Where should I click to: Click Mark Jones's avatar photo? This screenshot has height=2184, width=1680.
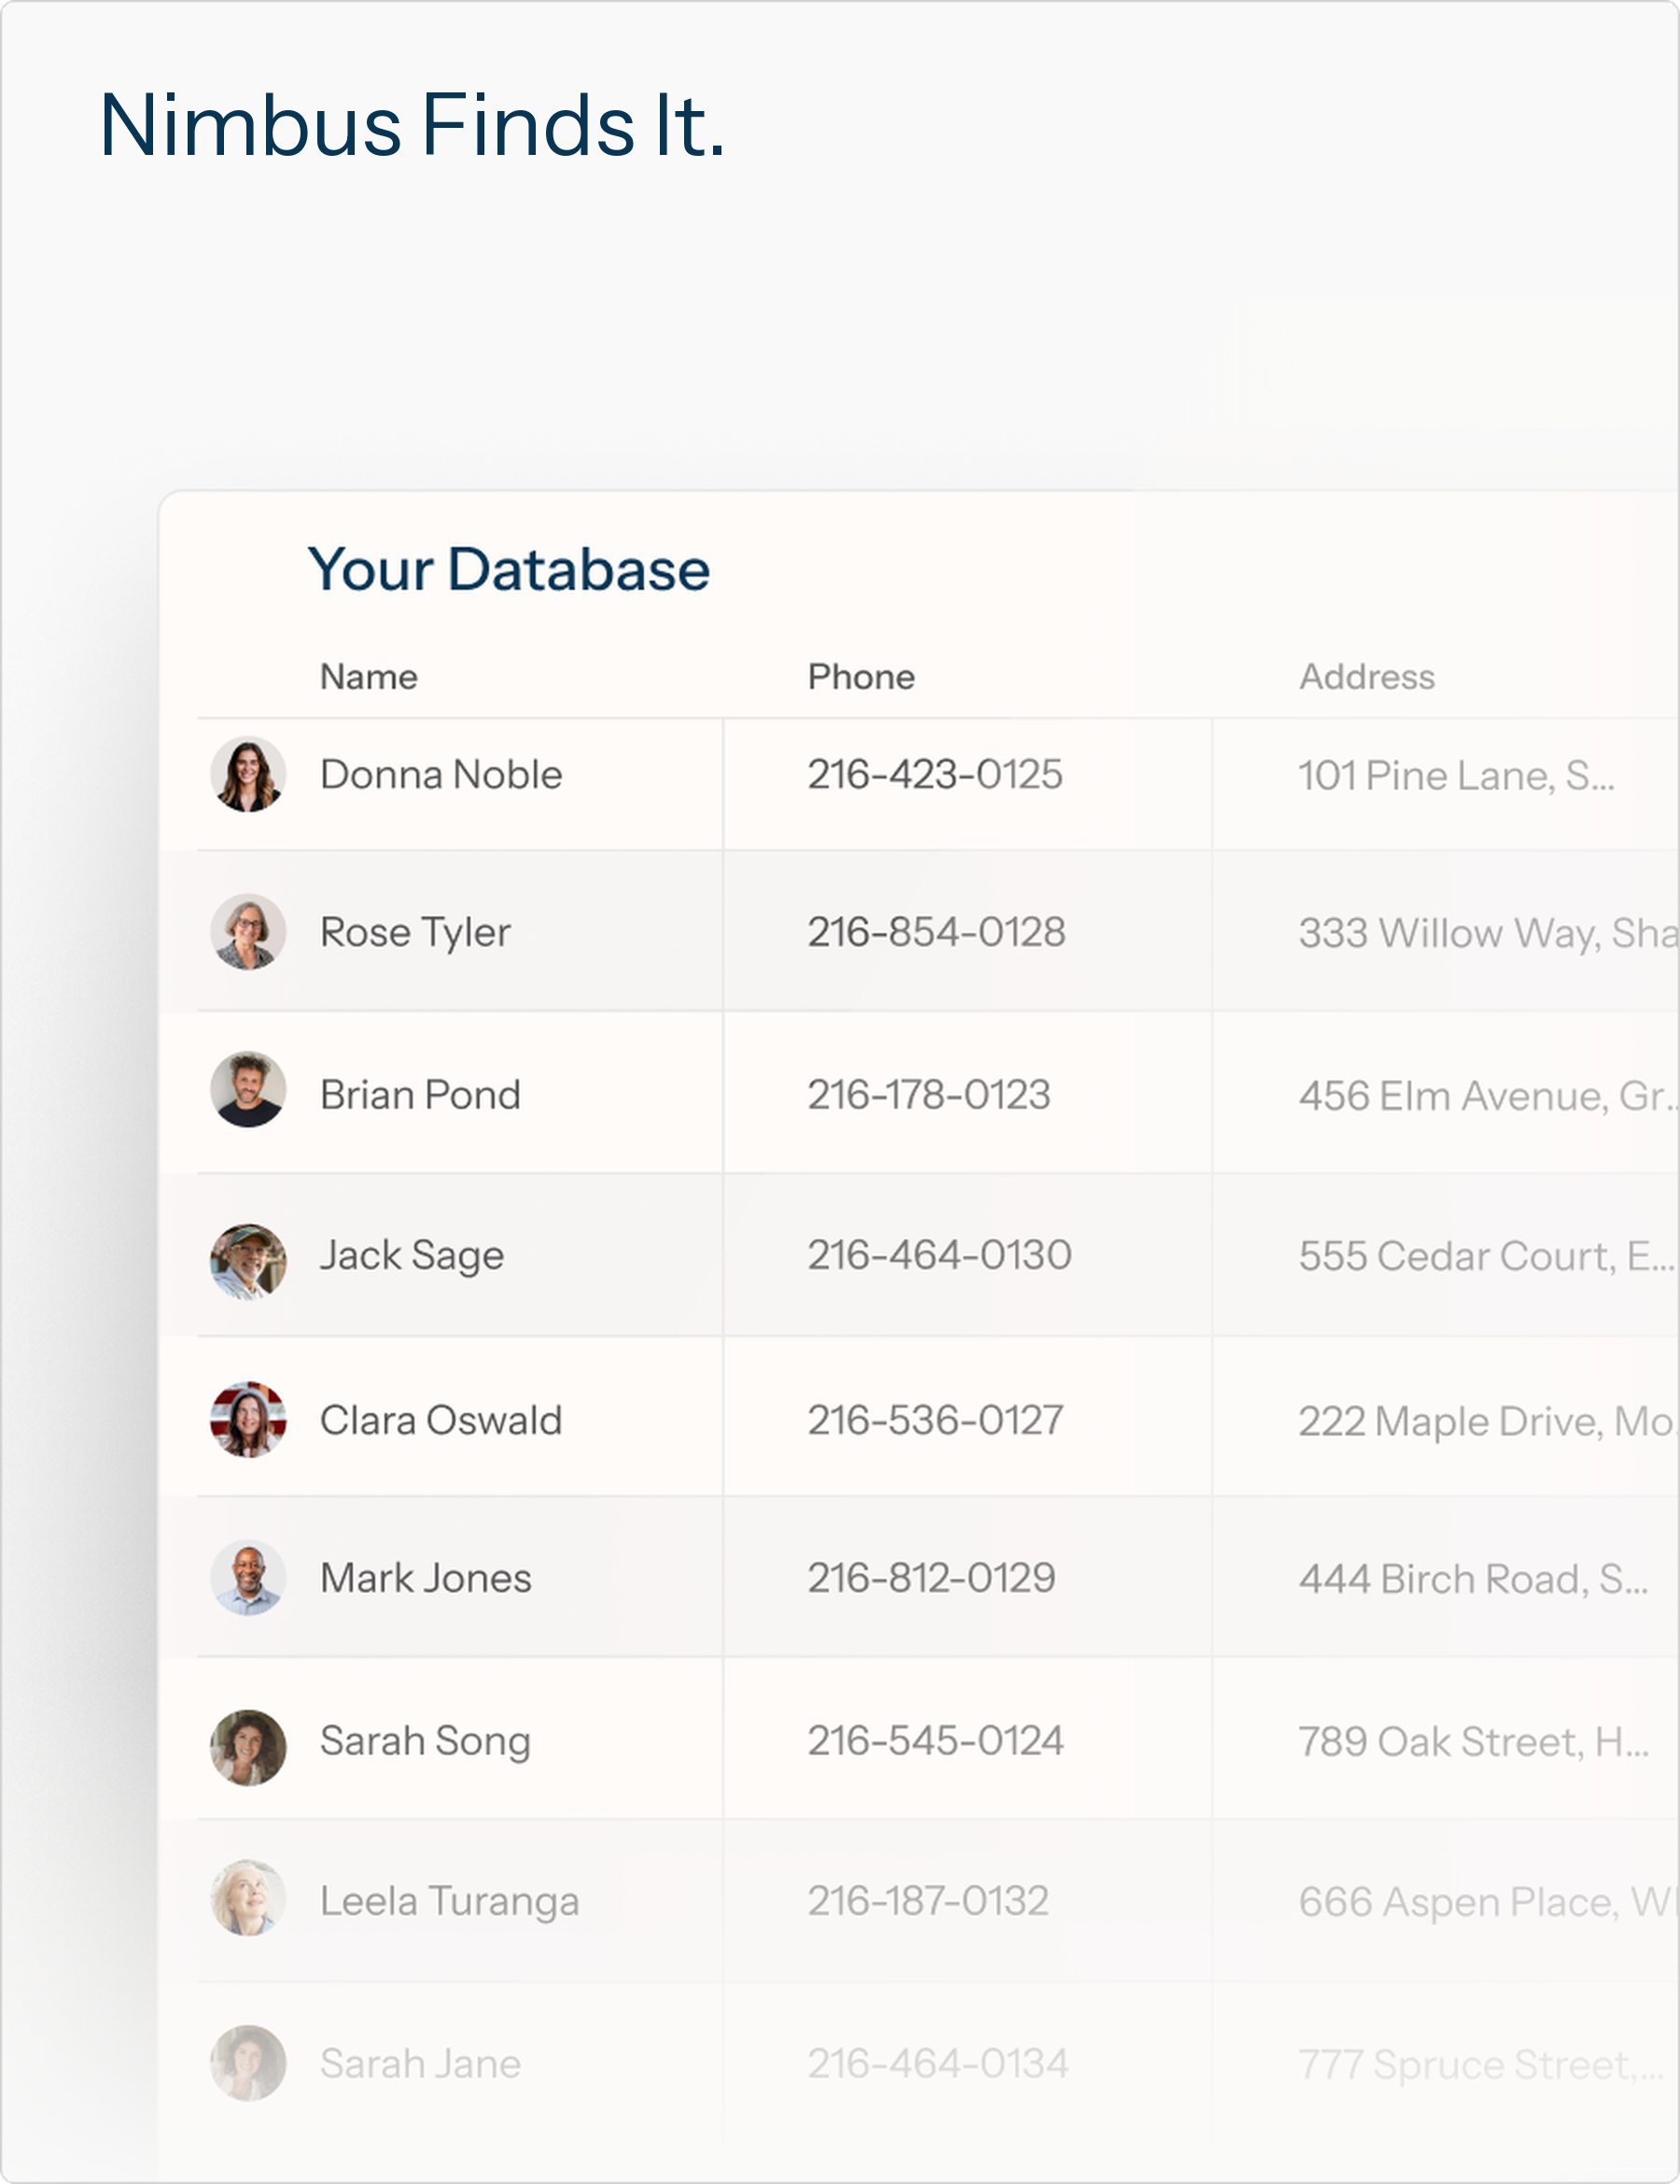point(248,1578)
